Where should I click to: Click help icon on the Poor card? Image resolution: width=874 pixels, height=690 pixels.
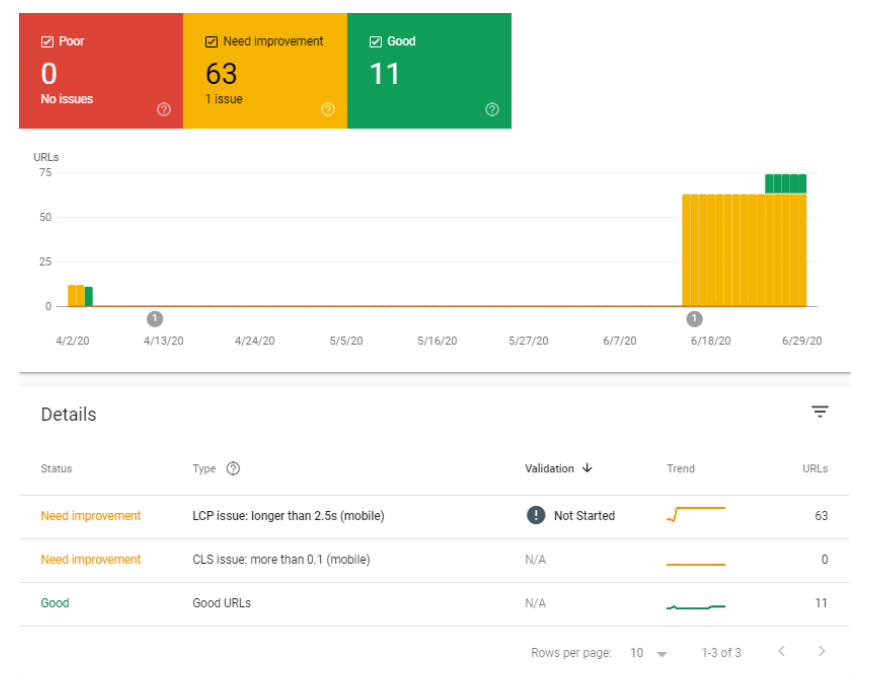click(x=164, y=110)
